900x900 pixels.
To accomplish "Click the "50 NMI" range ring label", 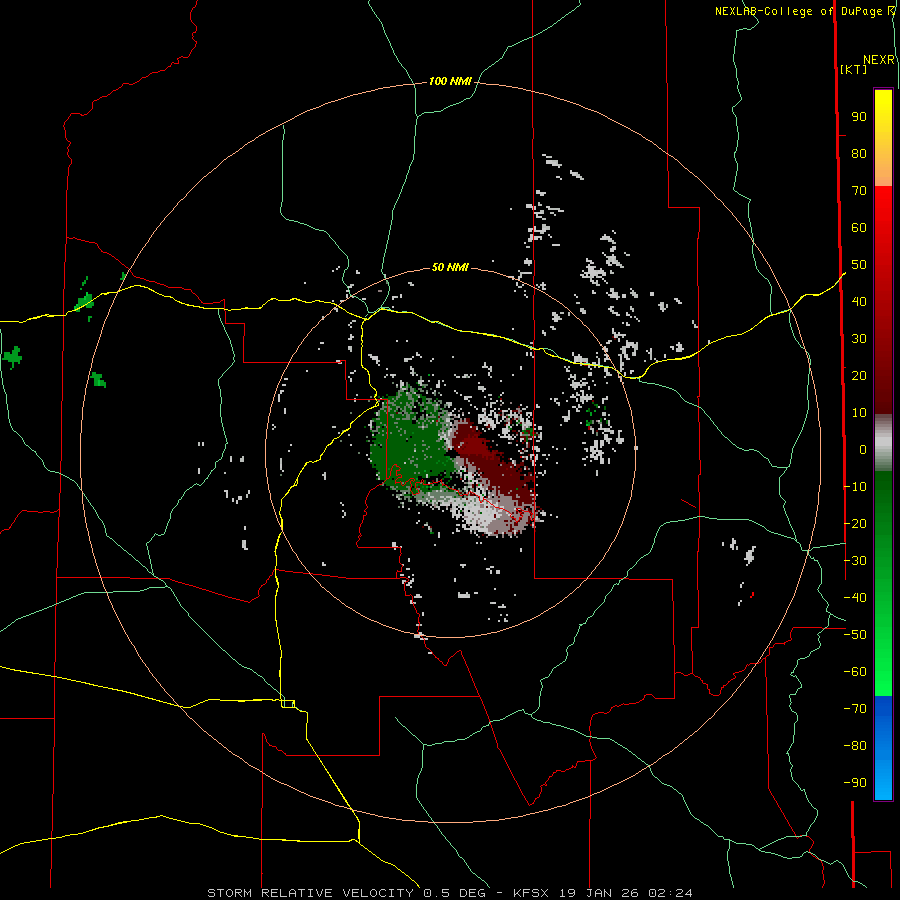I will point(450,267).
